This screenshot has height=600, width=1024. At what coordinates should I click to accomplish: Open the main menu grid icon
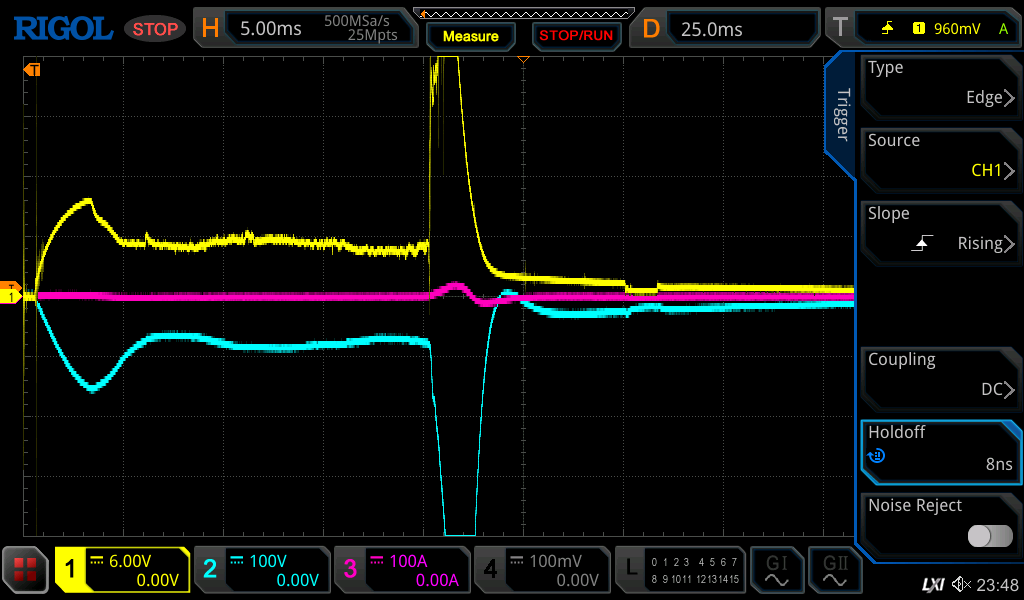[26, 570]
